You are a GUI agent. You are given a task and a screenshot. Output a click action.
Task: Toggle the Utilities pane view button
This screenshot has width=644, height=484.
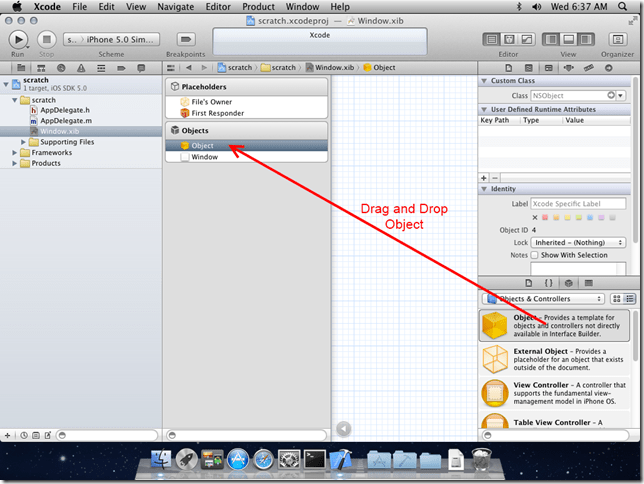[586, 39]
